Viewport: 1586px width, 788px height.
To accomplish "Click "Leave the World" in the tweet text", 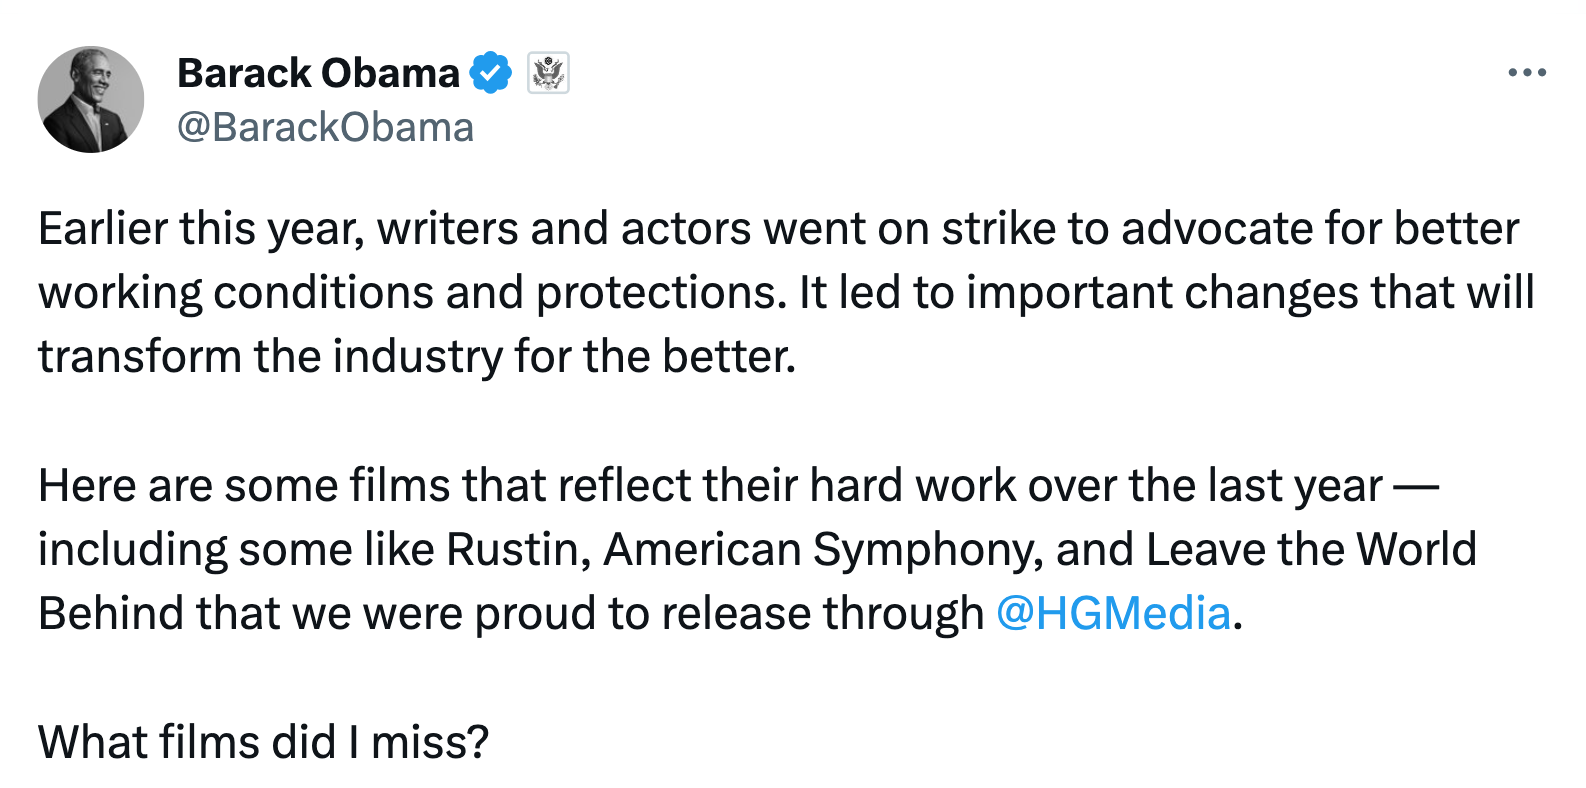I will click(1311, 549).
